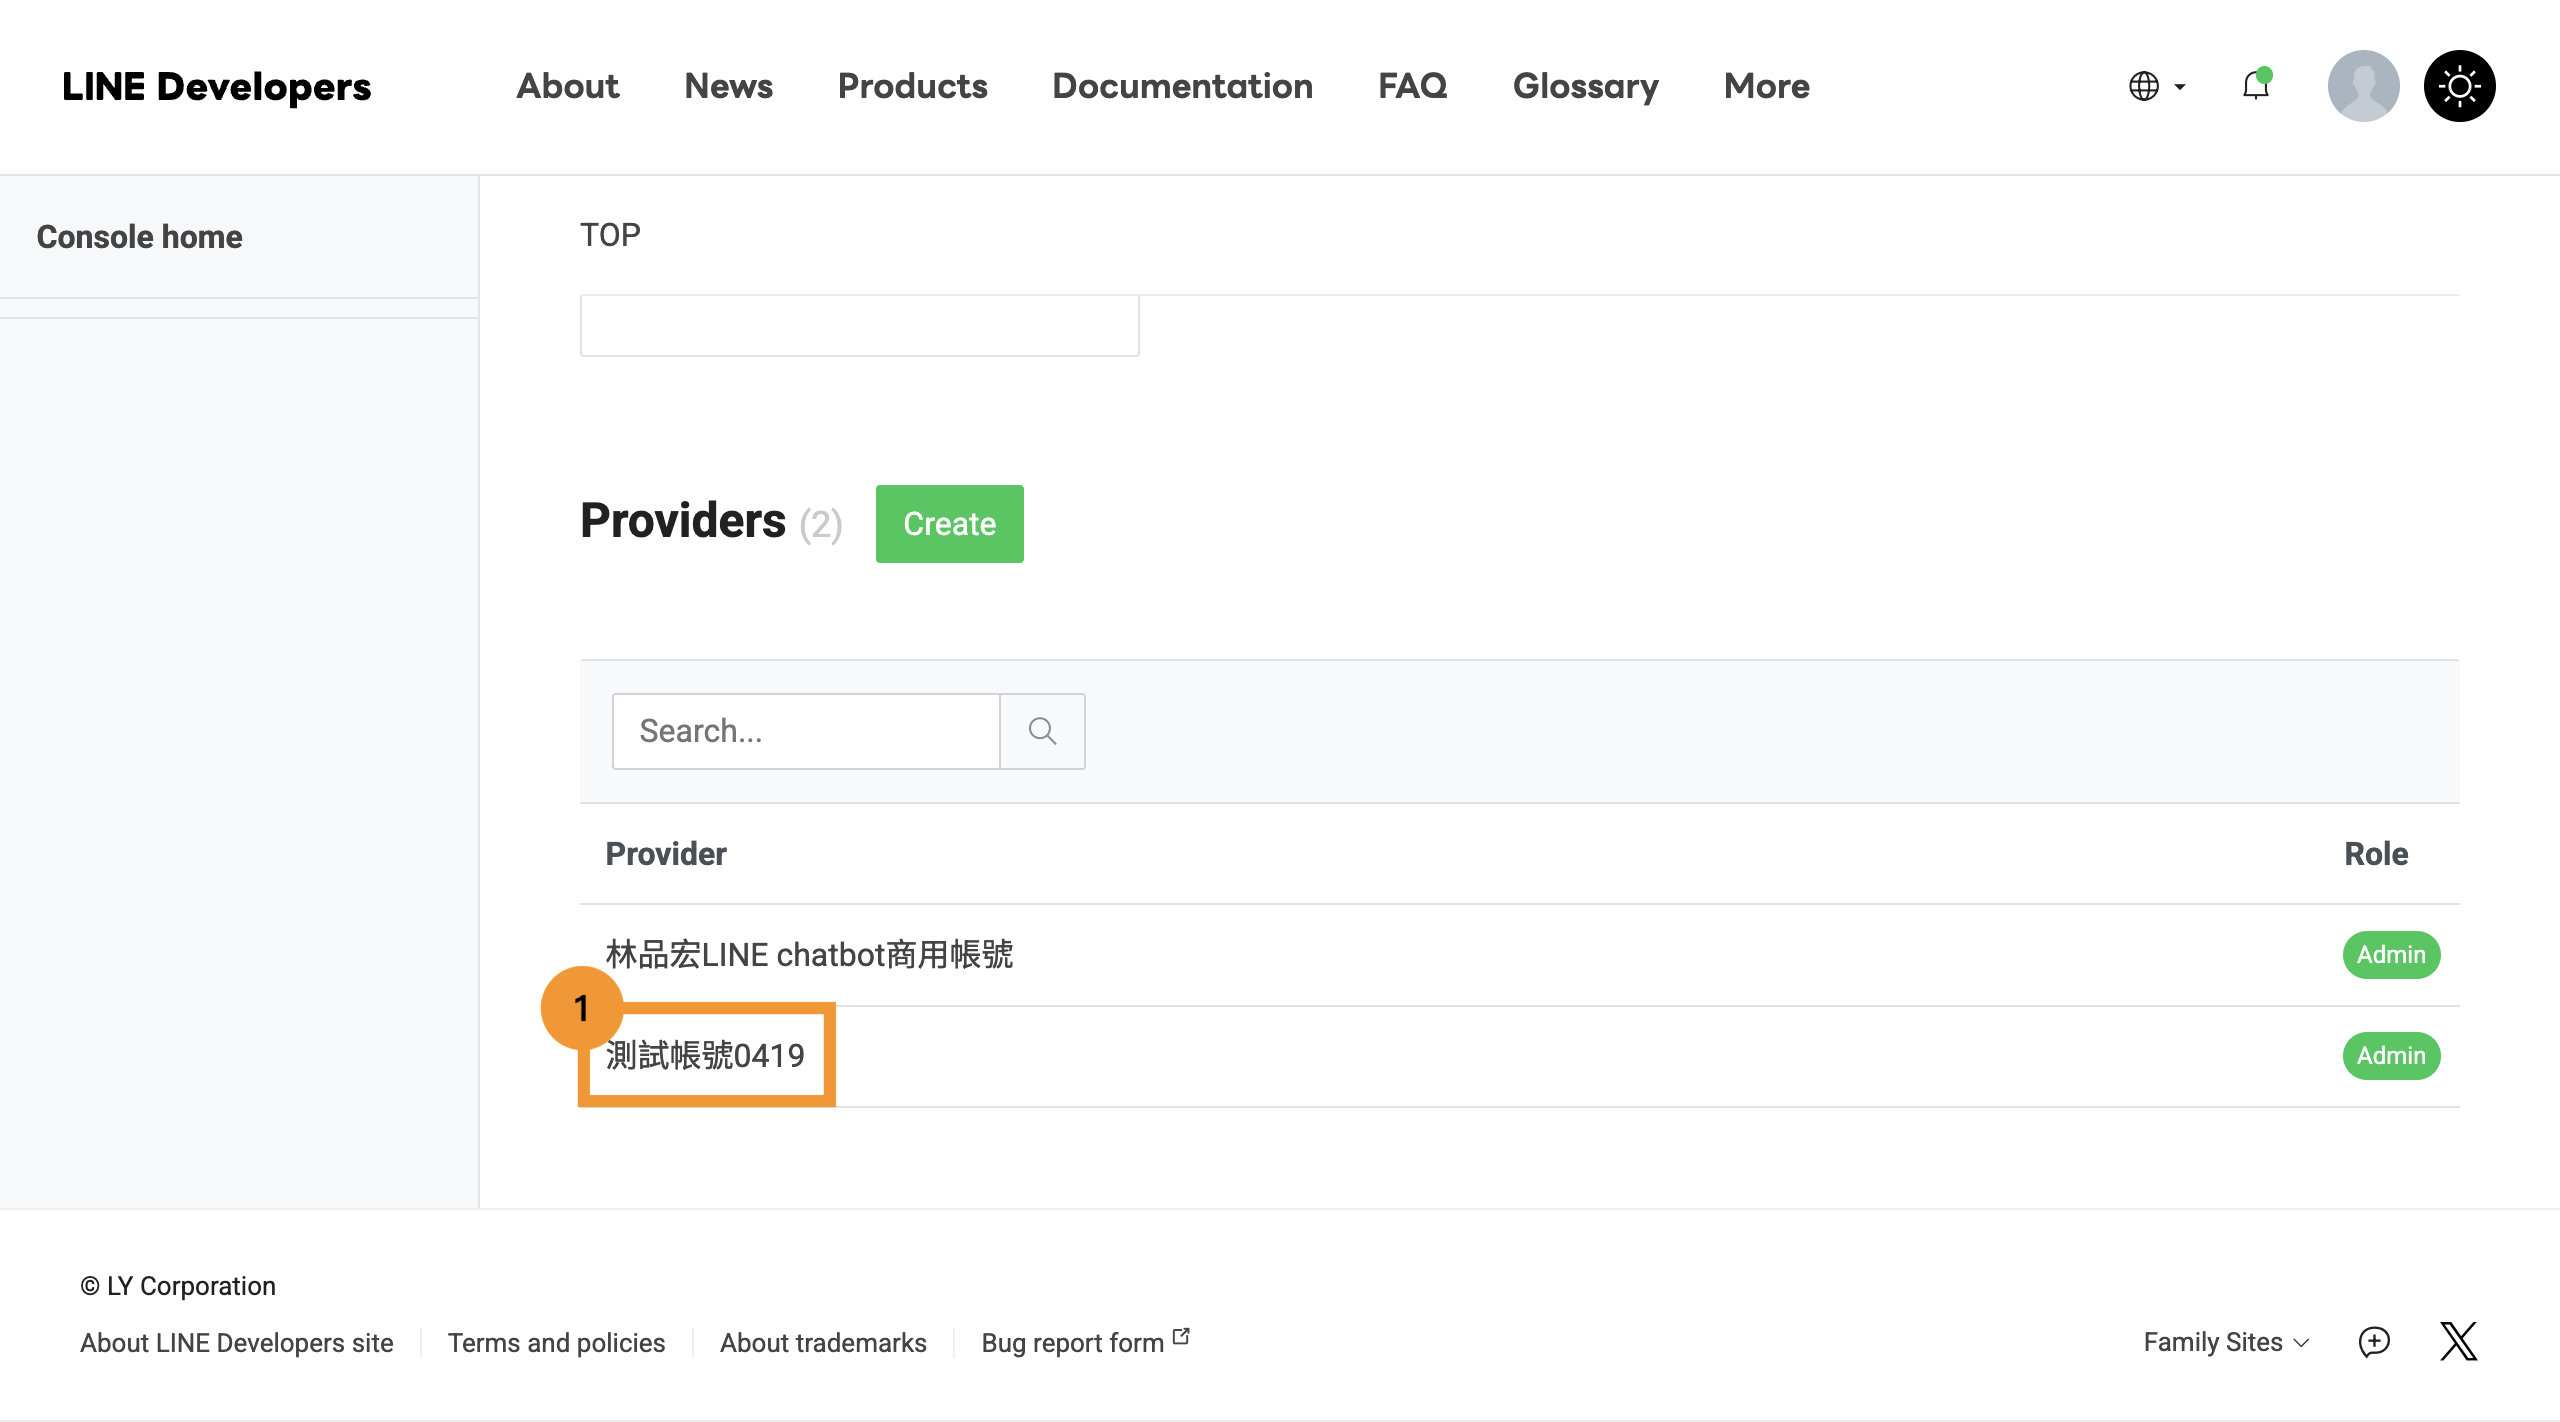
Task: Click the green Create provider button
Action: pyautogui.click(x=949, y=524)
